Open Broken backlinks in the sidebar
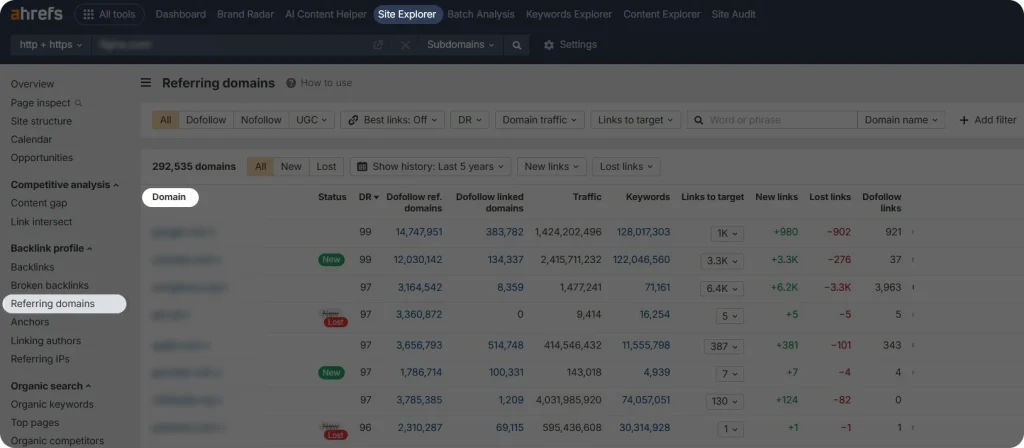The width and height of the screenshot is (1024, 448). tap(50, 285)
